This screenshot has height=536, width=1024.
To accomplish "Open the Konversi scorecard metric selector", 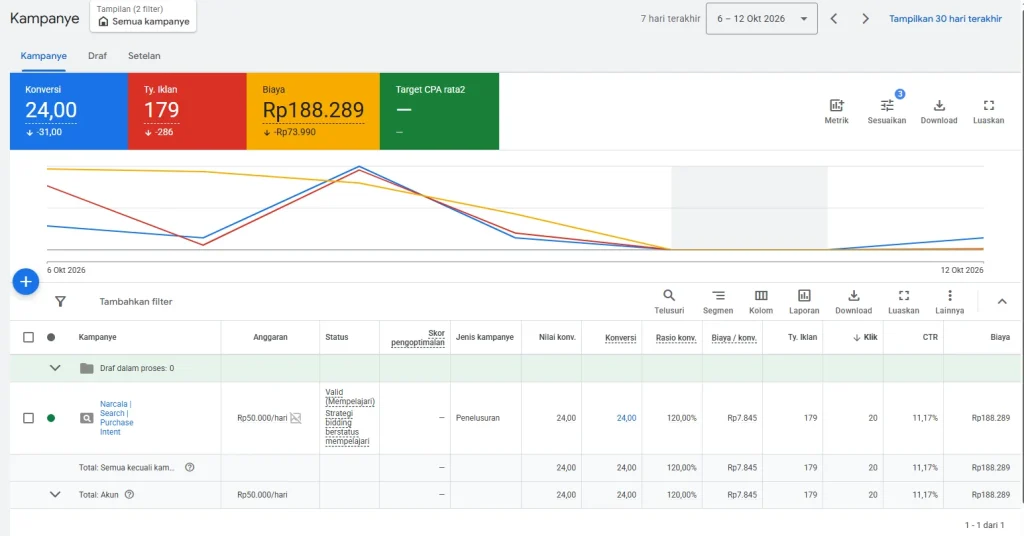I will point(69,111).
